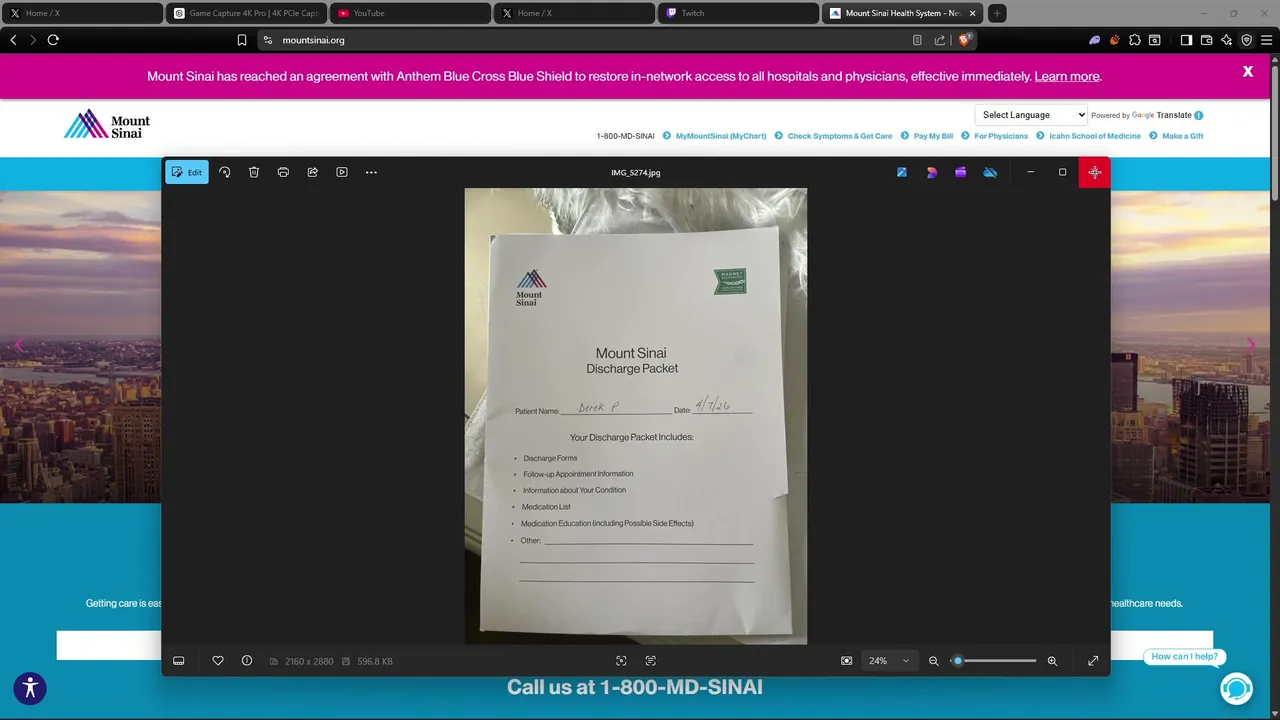This screenshot has width=1280, height=720.
Task: Toggle fit to window zoom button
Action: click(847, 661)
